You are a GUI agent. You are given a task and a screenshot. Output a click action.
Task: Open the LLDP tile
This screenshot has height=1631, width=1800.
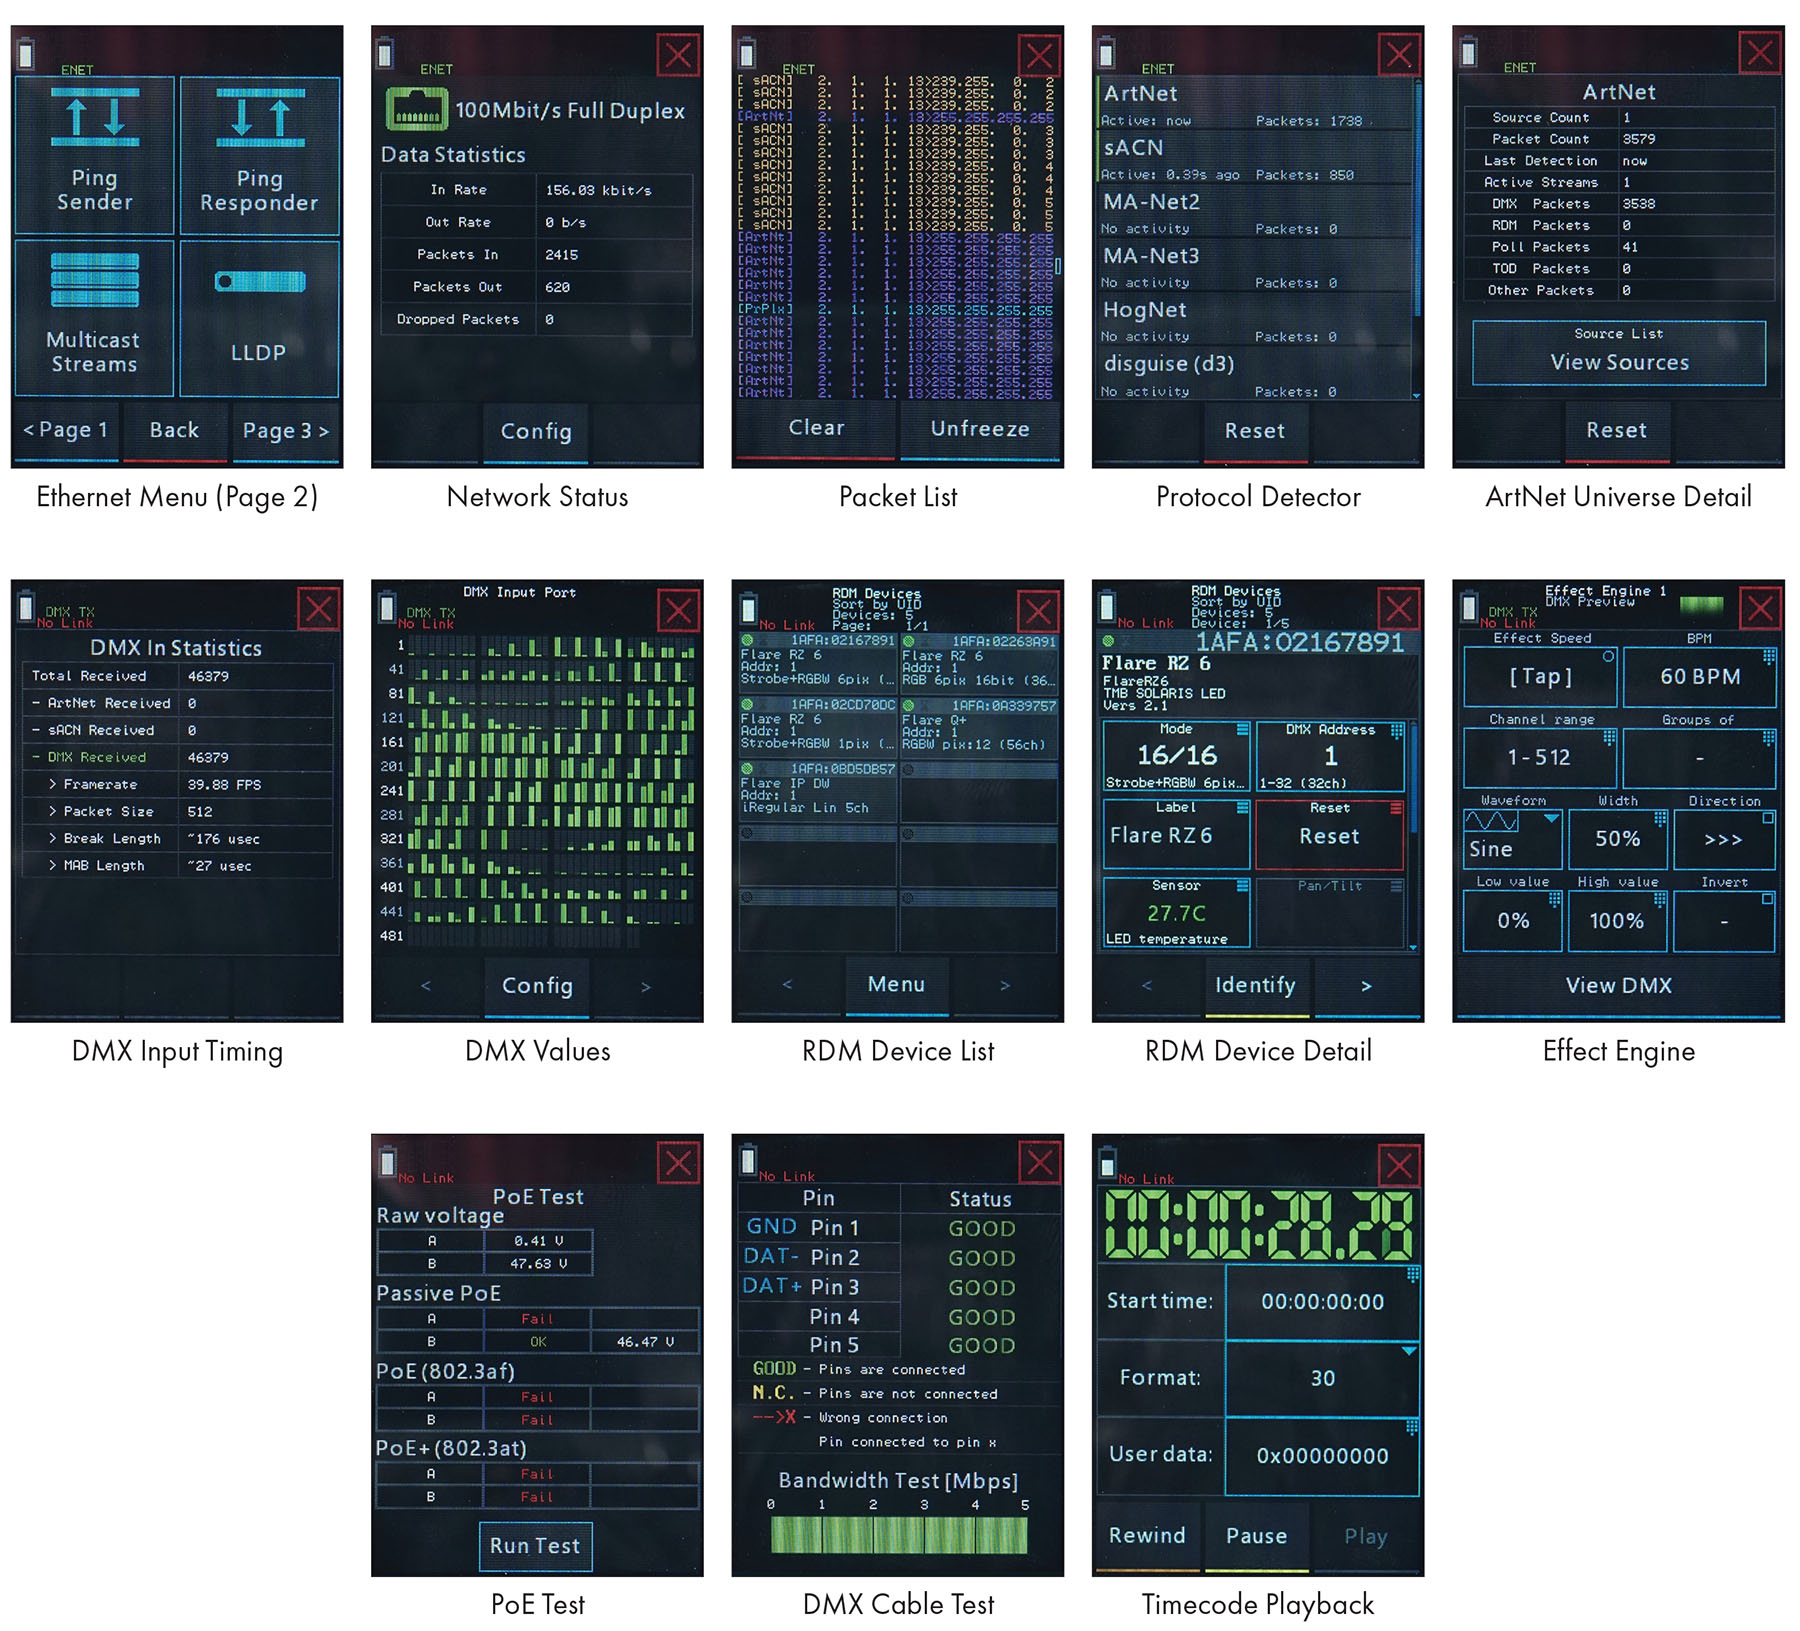pos(259,318)
